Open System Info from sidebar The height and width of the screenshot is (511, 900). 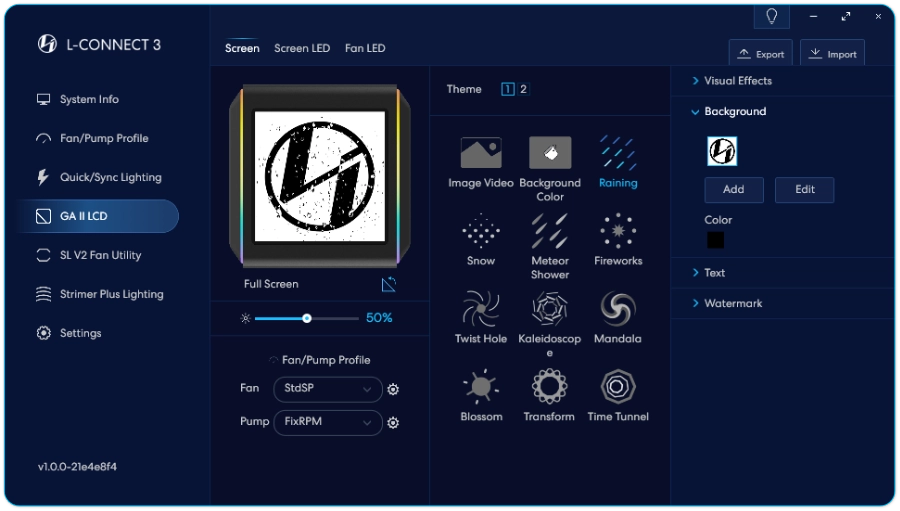(89, 99)
